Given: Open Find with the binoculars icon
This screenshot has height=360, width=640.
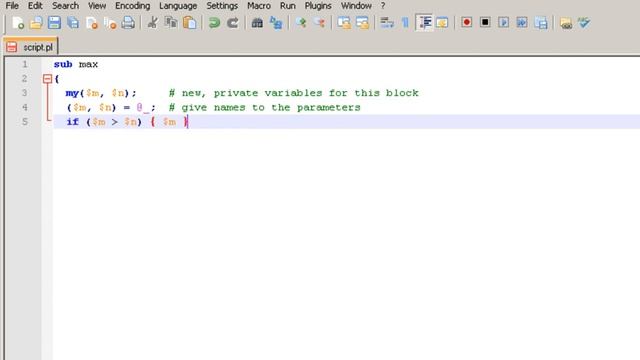Looking at the screenshot, I should point(257,22).
